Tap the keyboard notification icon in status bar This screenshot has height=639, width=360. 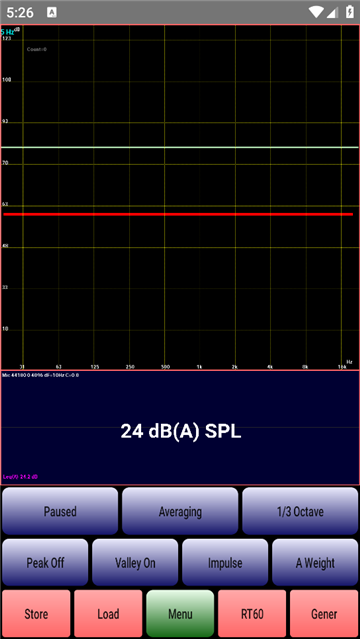tap(52, 13)
